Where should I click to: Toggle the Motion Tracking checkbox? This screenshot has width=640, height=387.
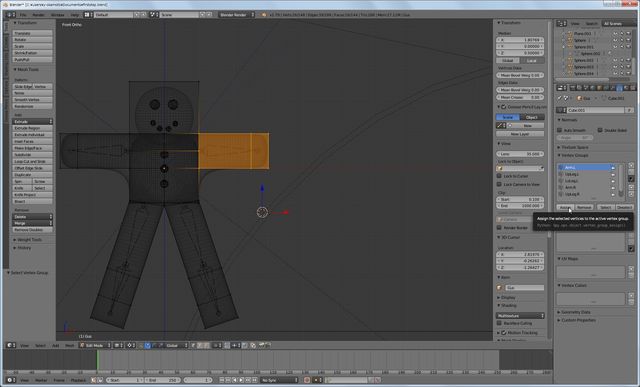click(504, 333)
